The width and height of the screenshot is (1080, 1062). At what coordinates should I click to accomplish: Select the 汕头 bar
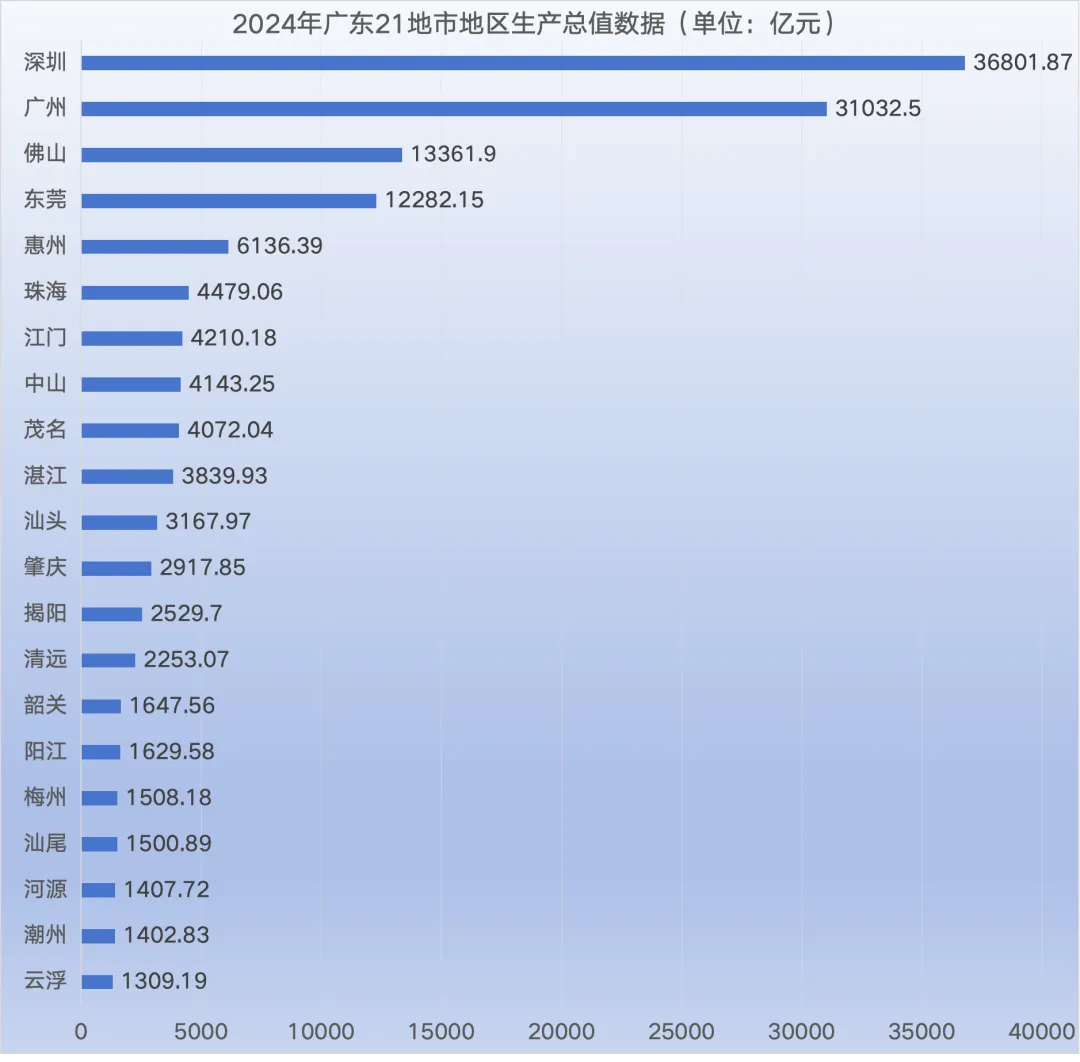120,521
